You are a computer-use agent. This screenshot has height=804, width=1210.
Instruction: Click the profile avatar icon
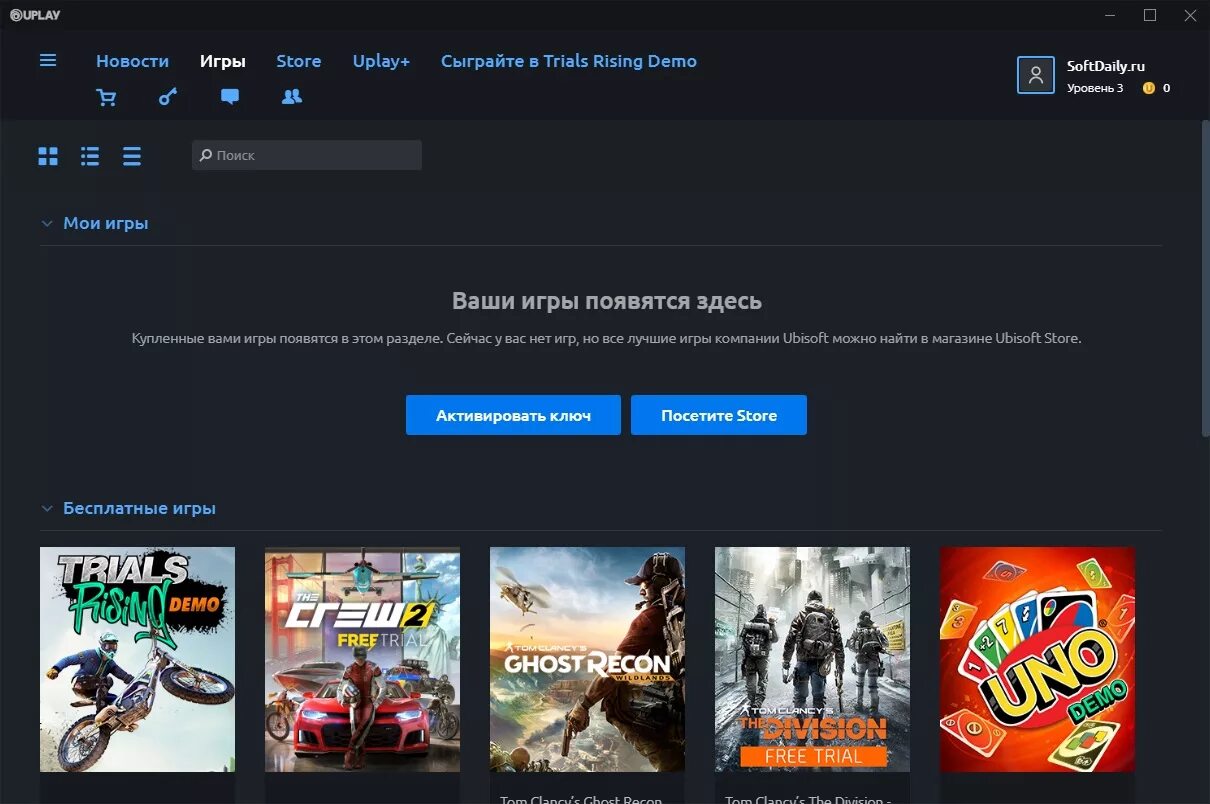point(1036,75)
